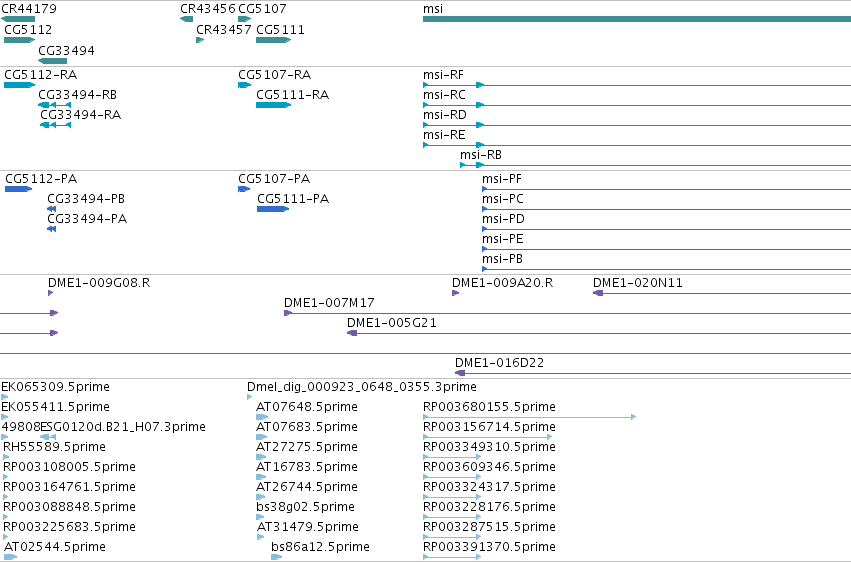Select the DME1-020N11 clone
This screenshot has height=562, width=851.
pos(722,293)
